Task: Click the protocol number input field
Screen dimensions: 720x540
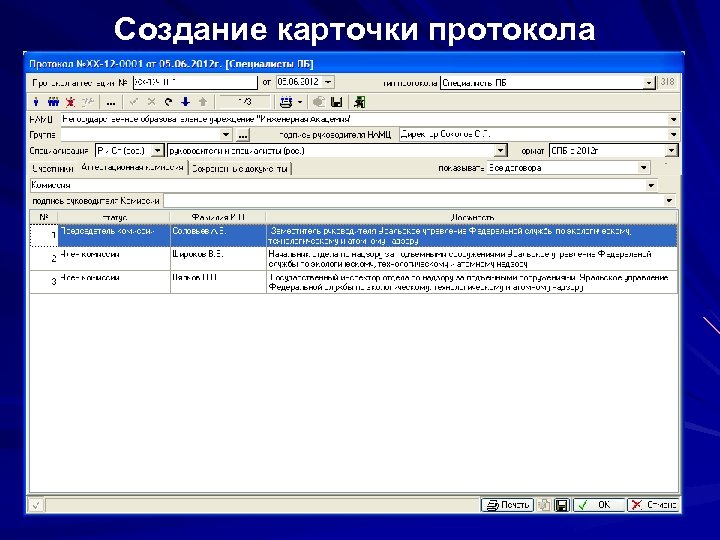Action: click(195, 83)
